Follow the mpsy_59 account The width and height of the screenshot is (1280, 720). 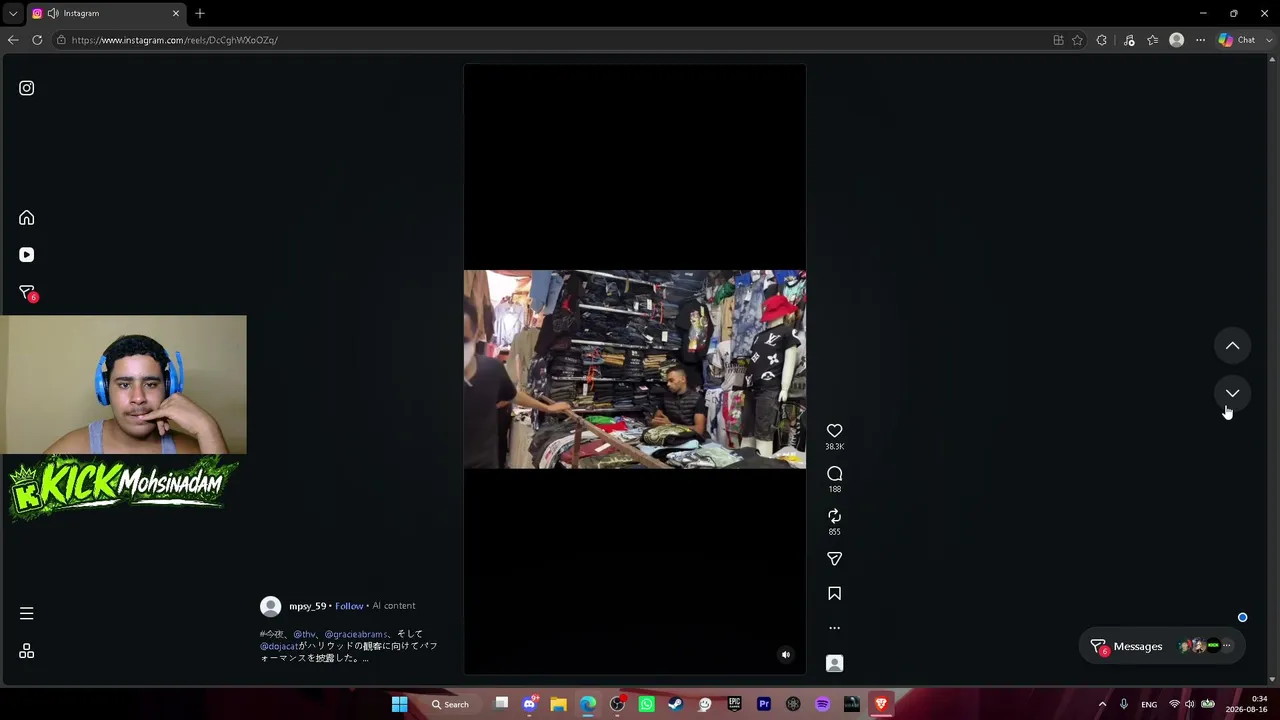coord(349,606)
